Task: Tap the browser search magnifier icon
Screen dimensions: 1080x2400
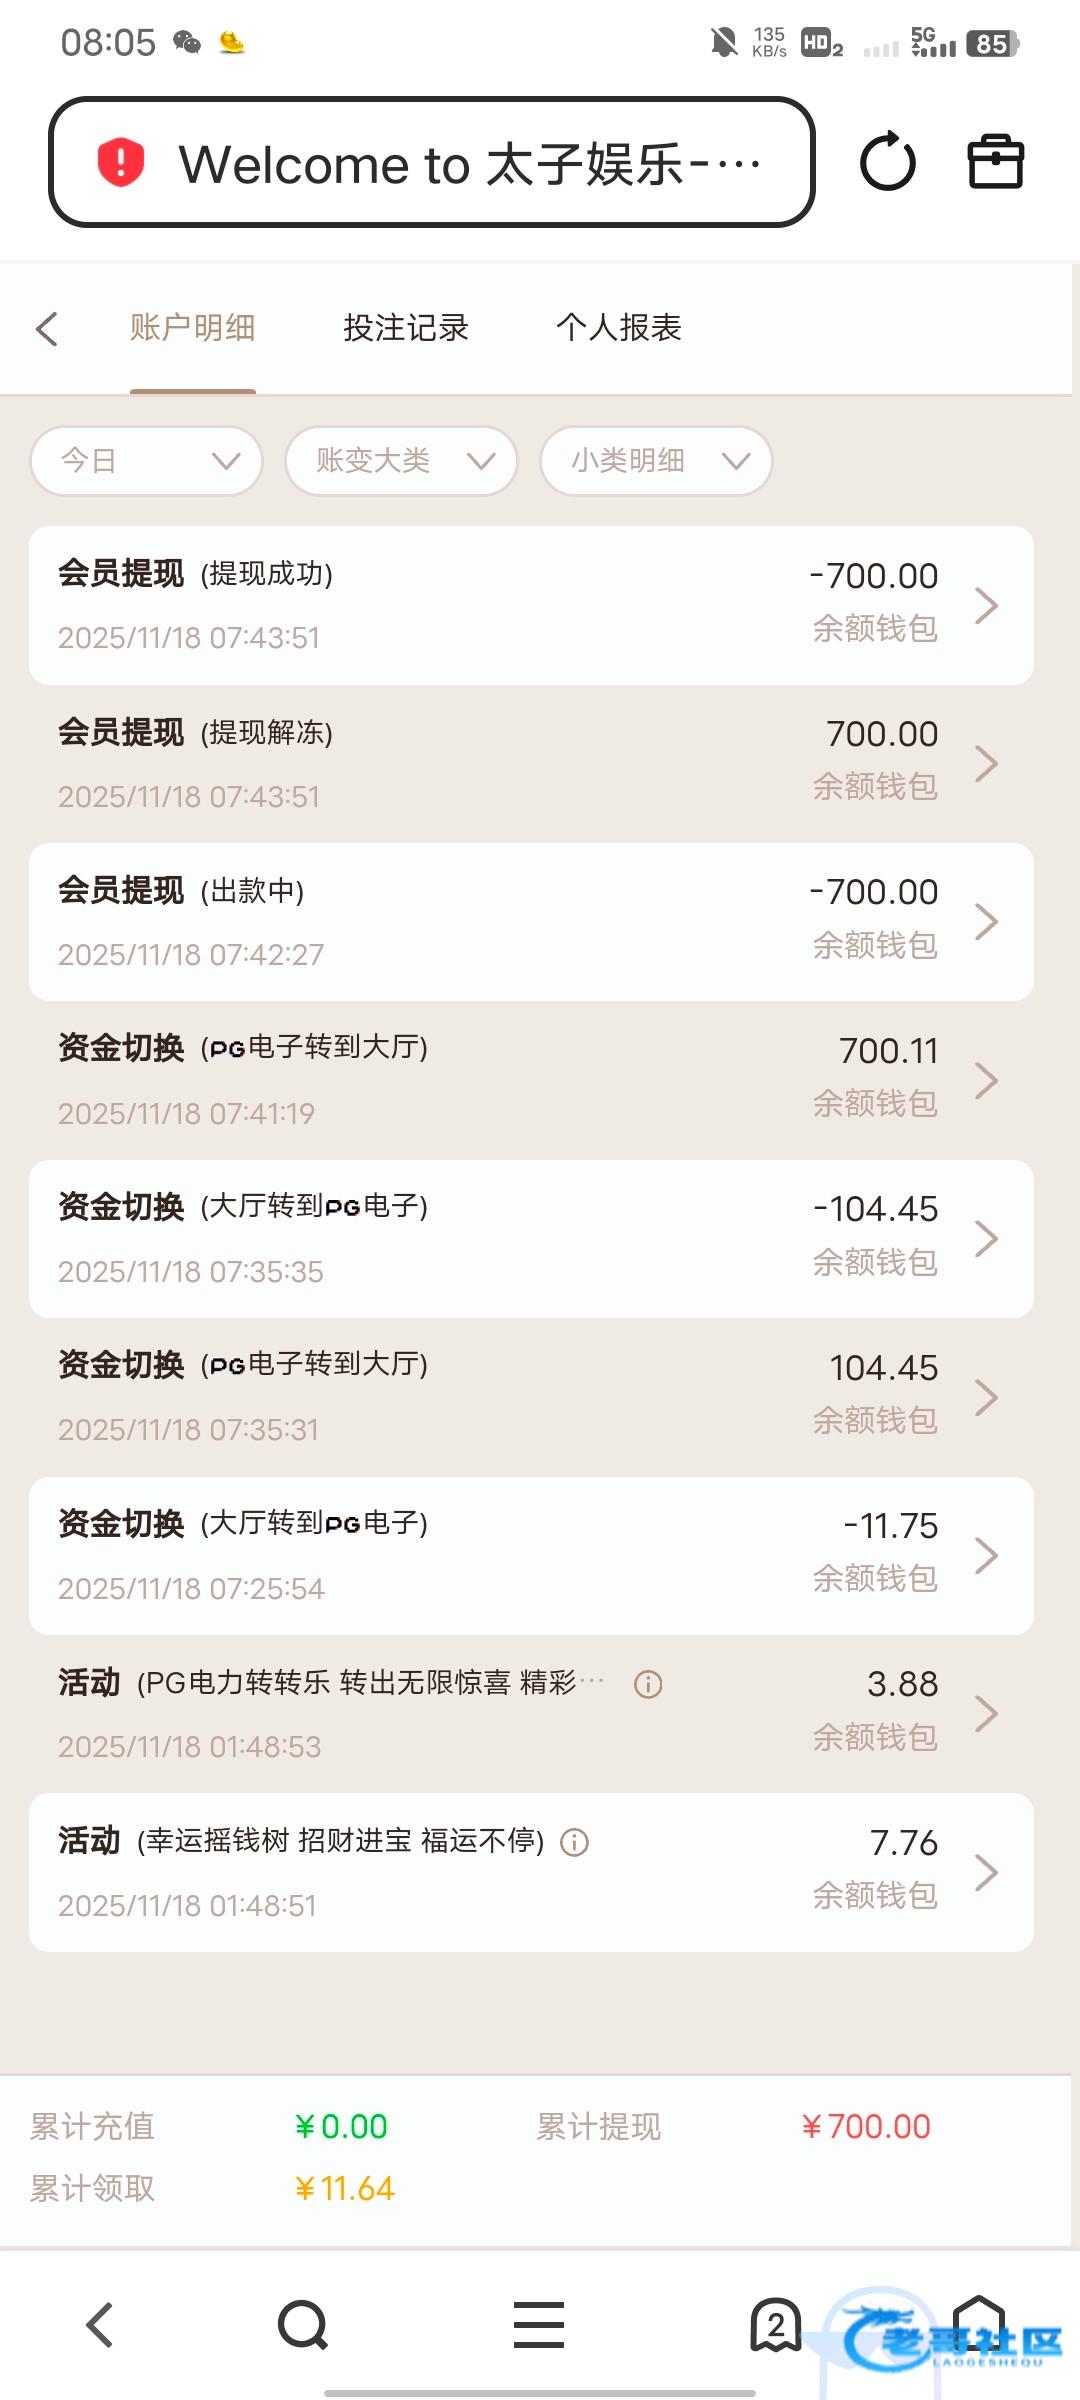Action: point(303,2324)
